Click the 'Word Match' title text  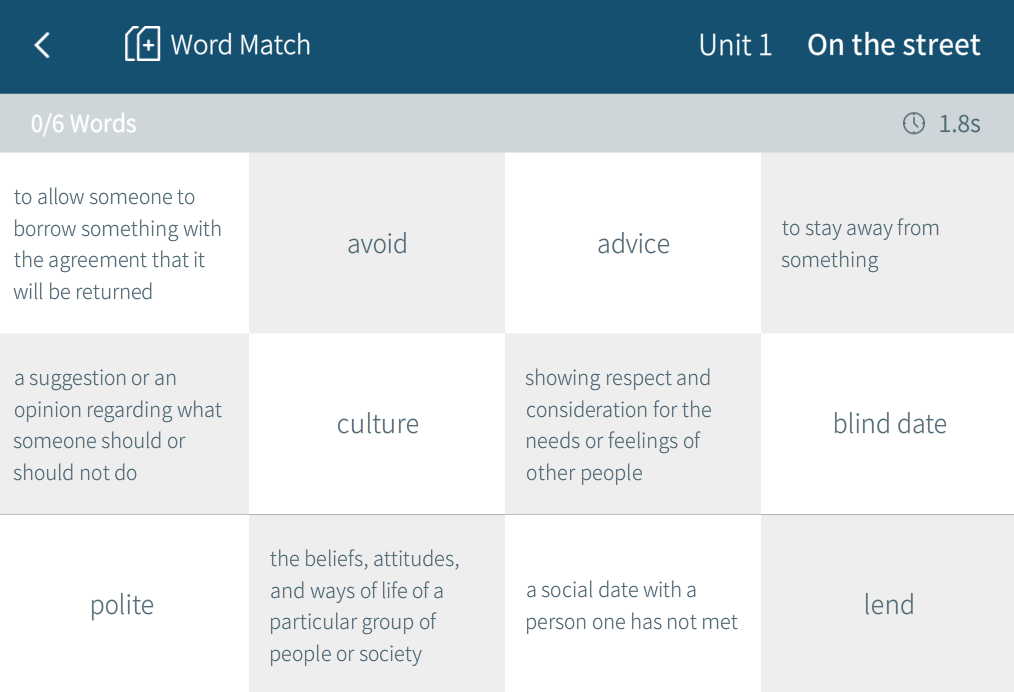(240, 45)
